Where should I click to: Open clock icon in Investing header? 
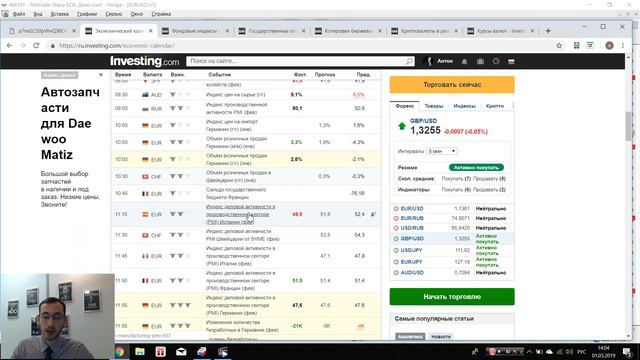coord(496,61)
